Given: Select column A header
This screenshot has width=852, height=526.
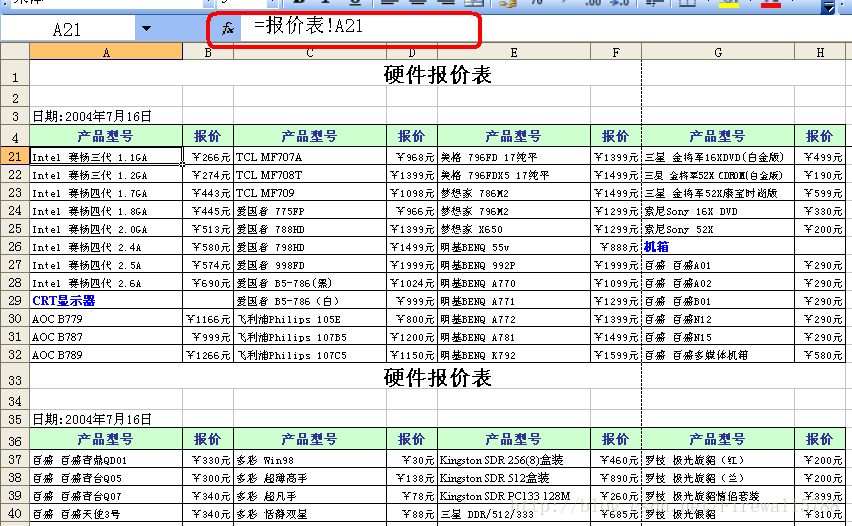Looking at the screenshot, I should coord(106,52).
